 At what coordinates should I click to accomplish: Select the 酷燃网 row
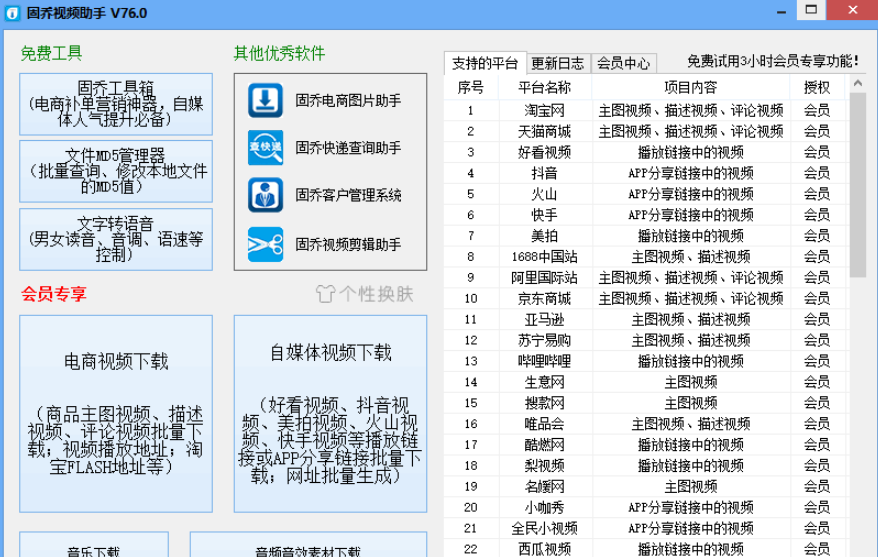tap(647, 445)
